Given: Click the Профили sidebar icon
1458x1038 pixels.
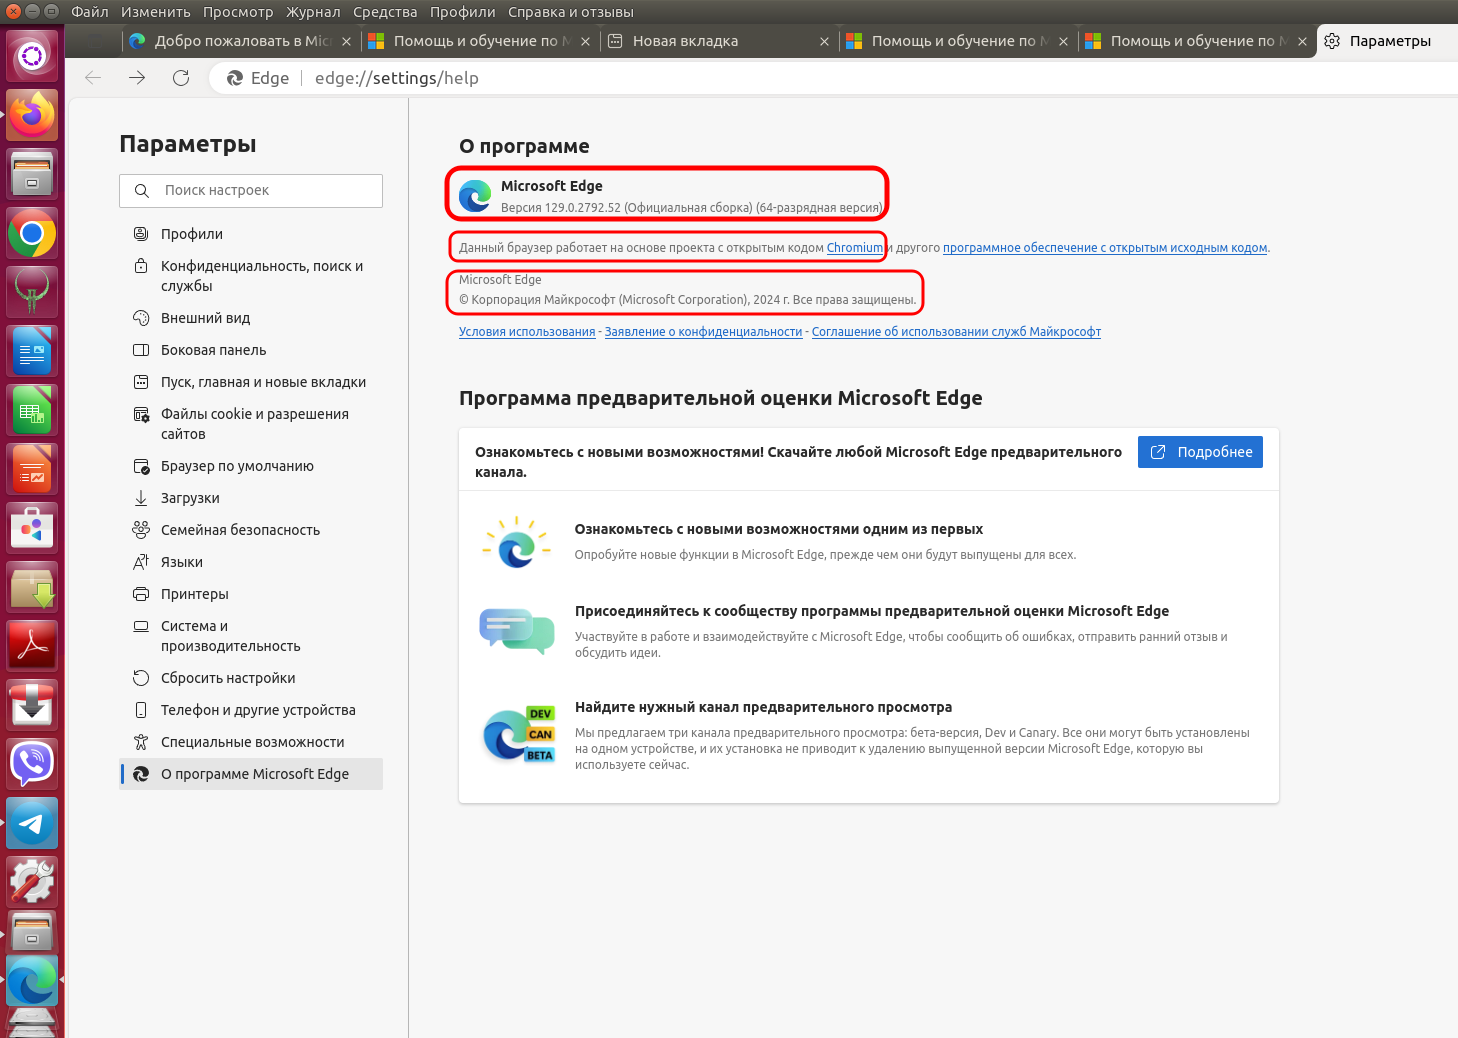Looking at the screenshot, I should [x=141, y=234].
